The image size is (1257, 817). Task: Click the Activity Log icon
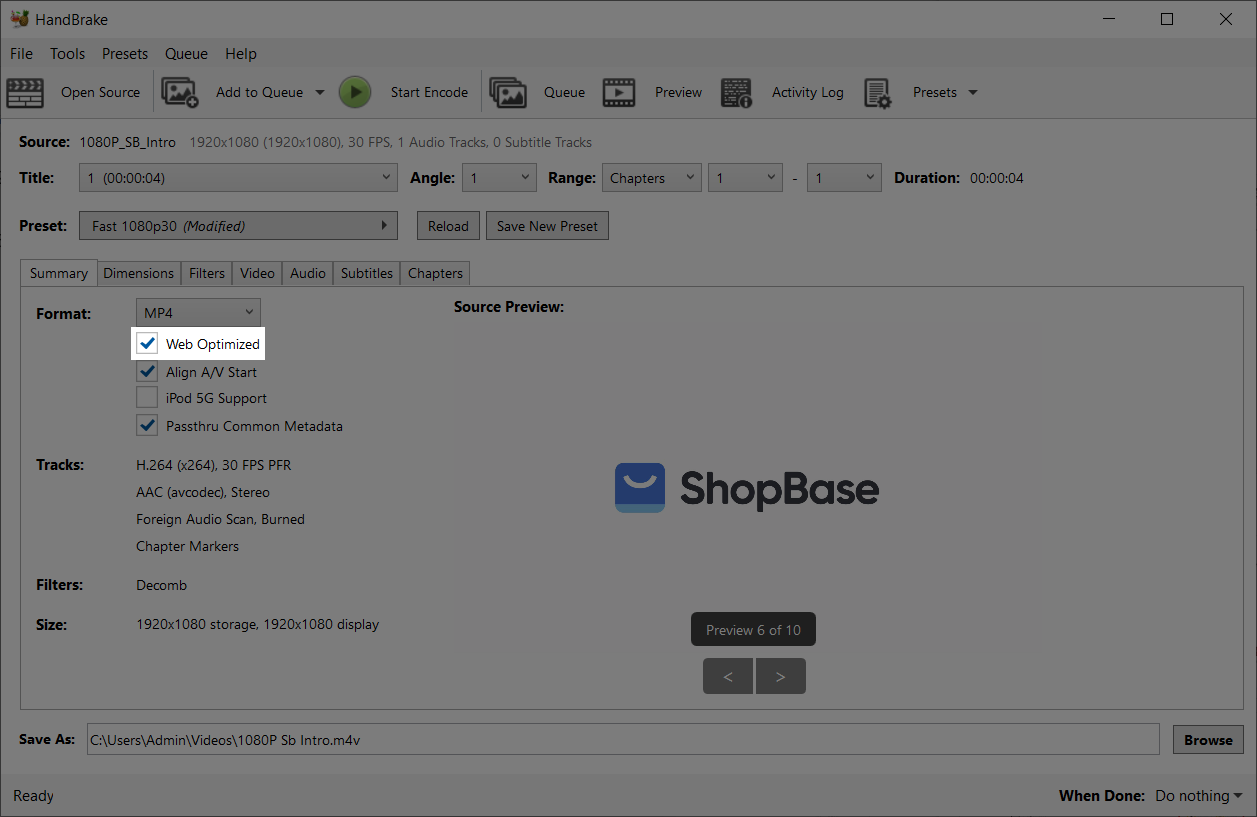point(736,92)
